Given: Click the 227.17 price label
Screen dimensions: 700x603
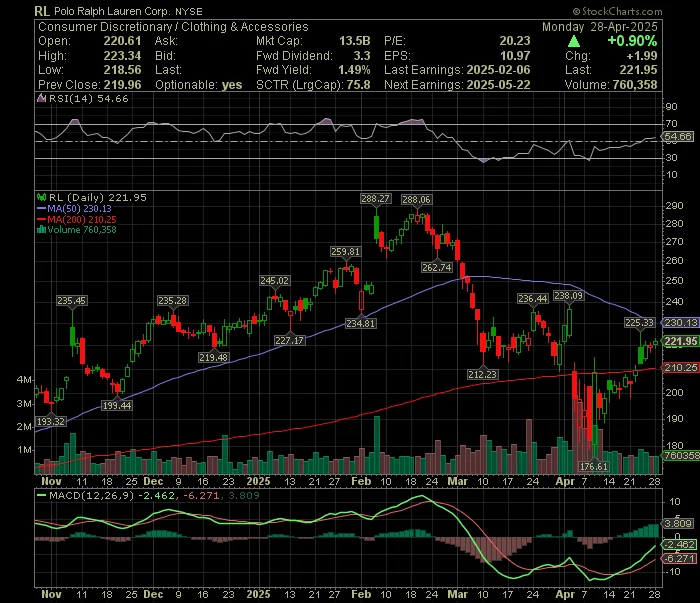Looking at the screenshot, I should point(289,341).
